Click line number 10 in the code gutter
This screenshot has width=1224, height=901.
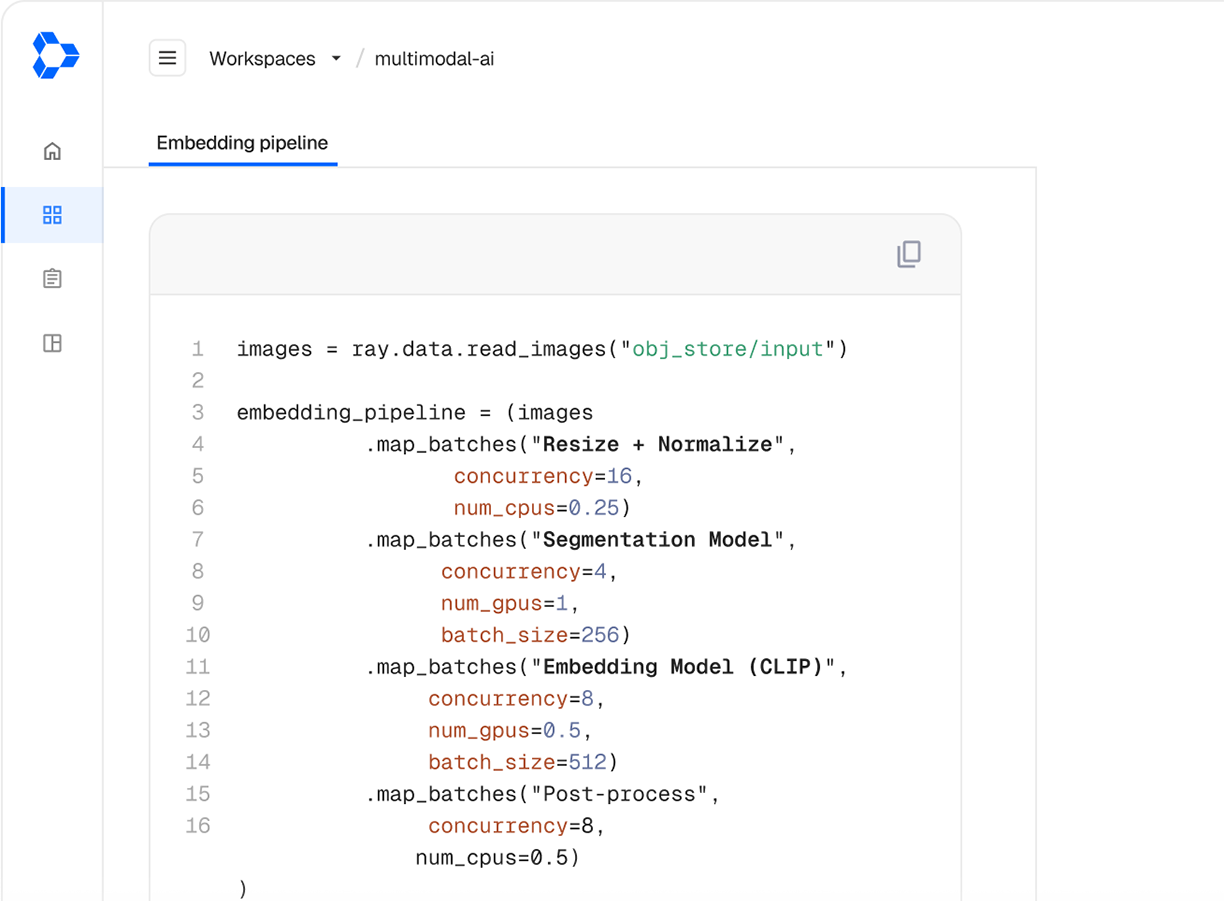point(197,634)
